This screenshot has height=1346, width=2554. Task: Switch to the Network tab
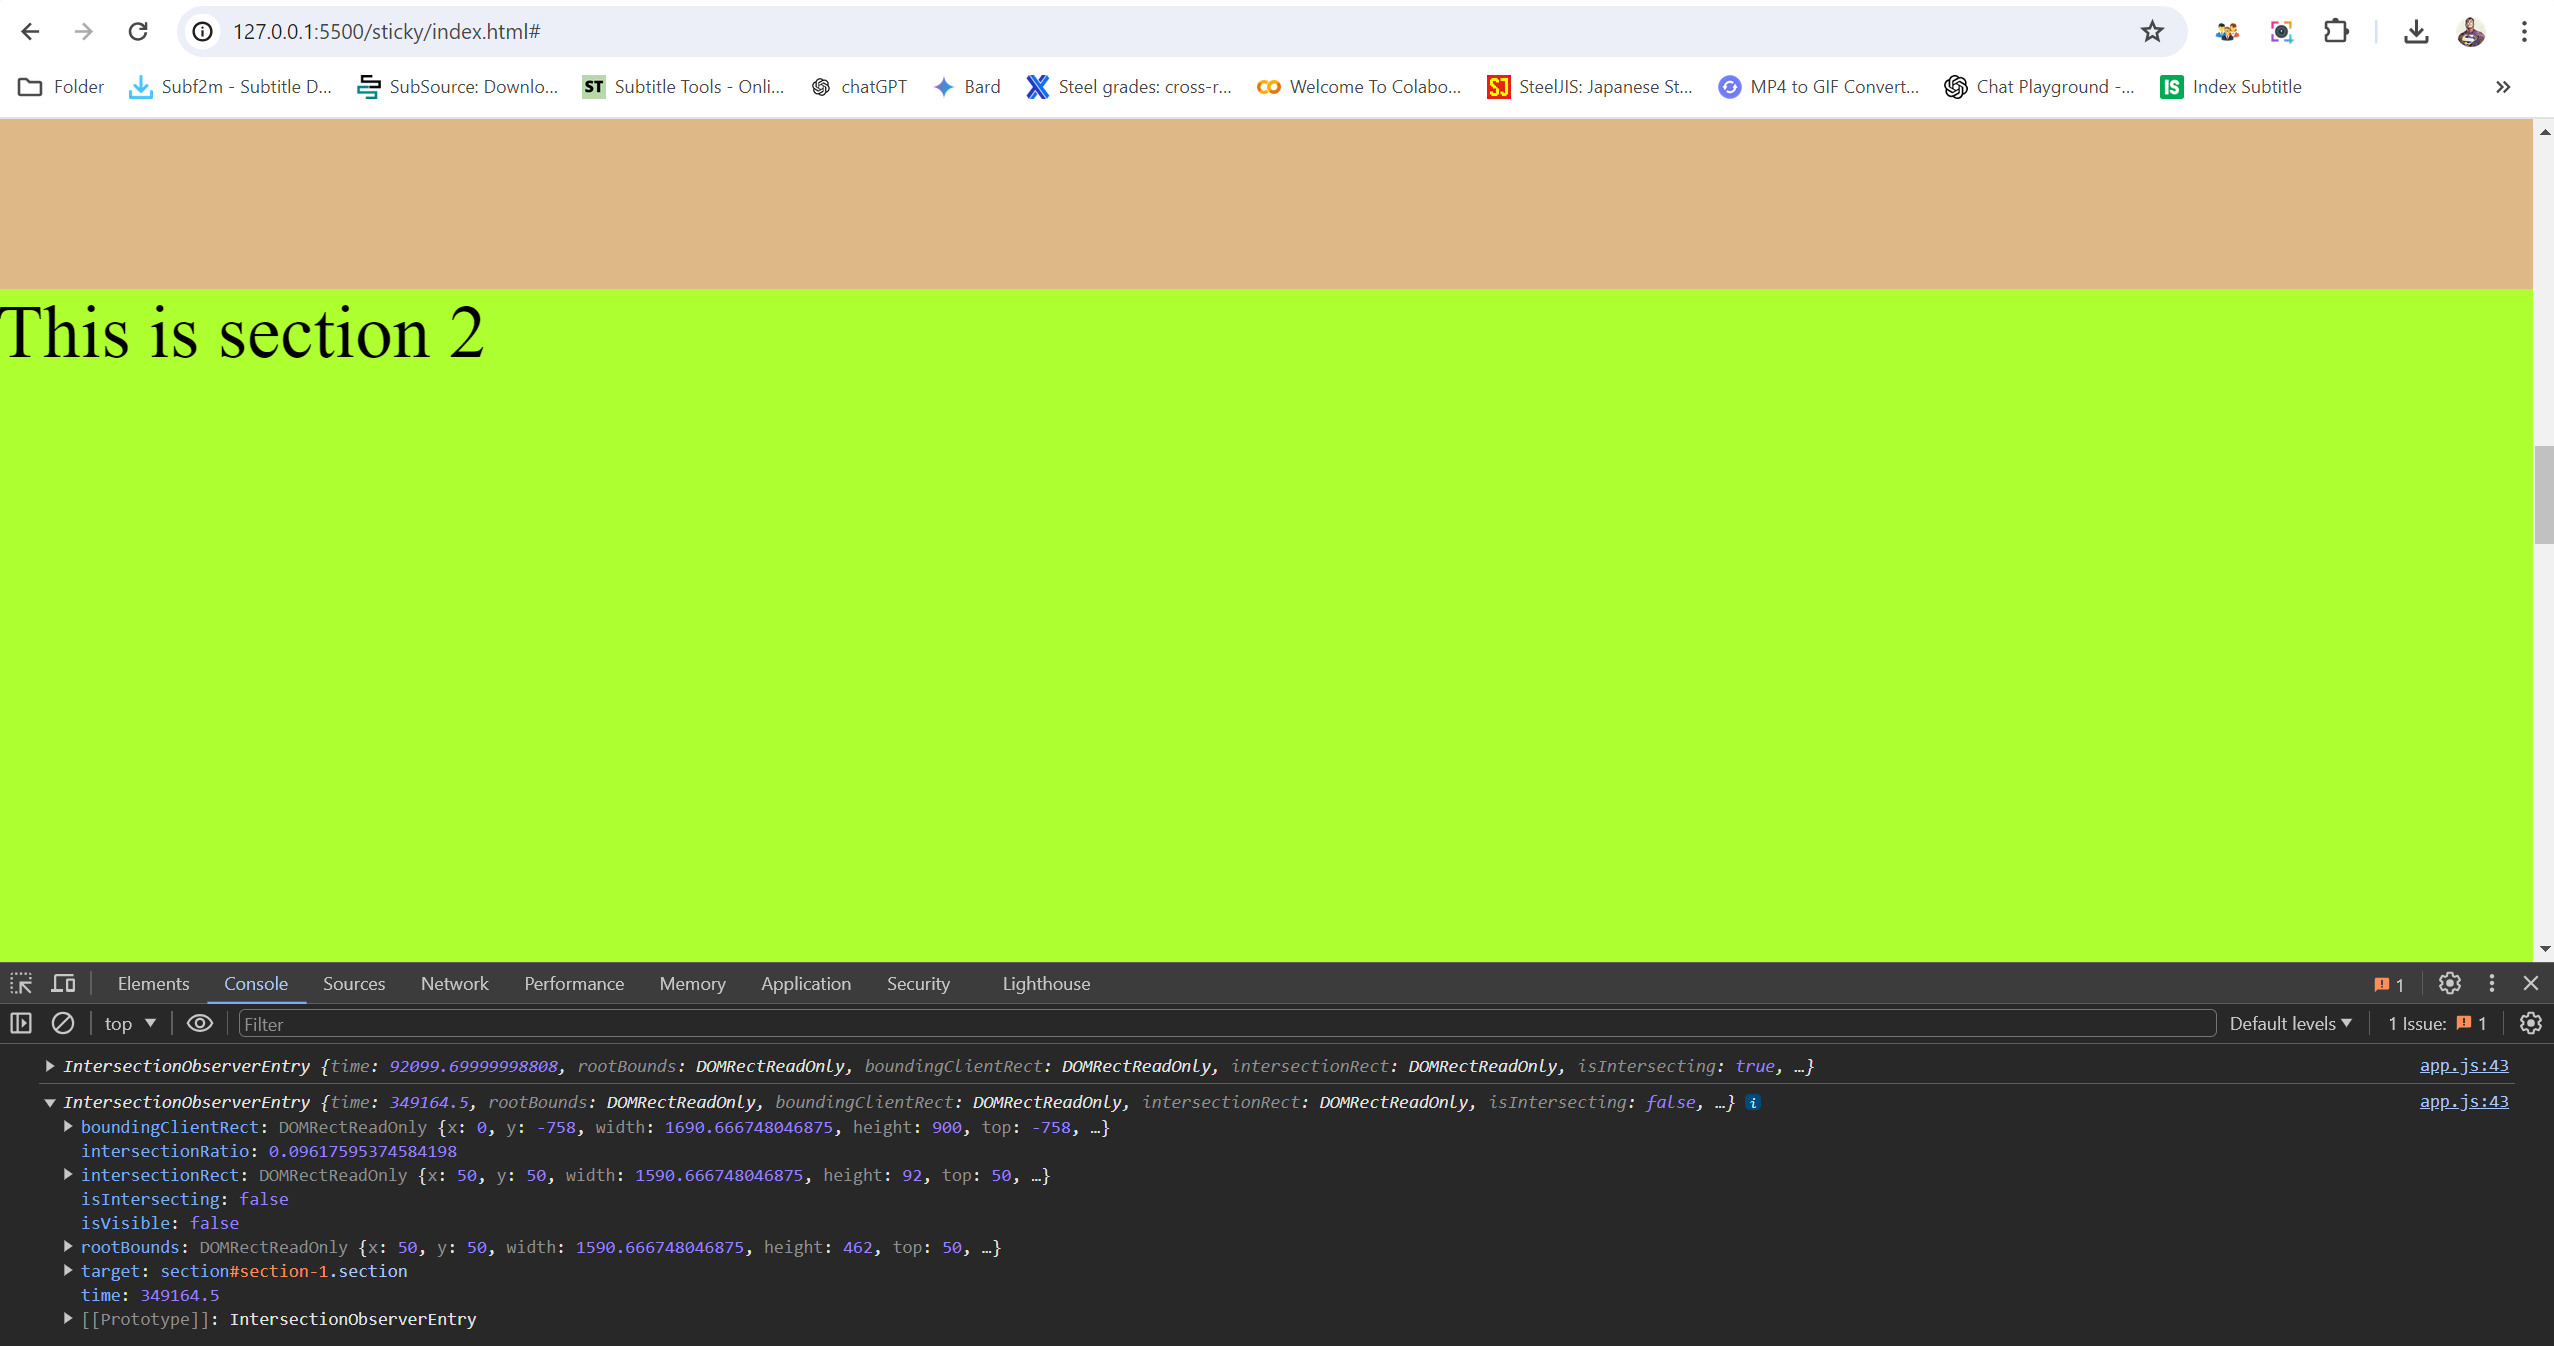454,984
